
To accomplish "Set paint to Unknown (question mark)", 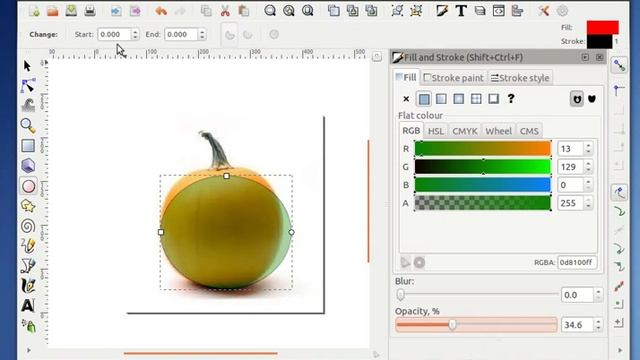I will pos(511,98).
